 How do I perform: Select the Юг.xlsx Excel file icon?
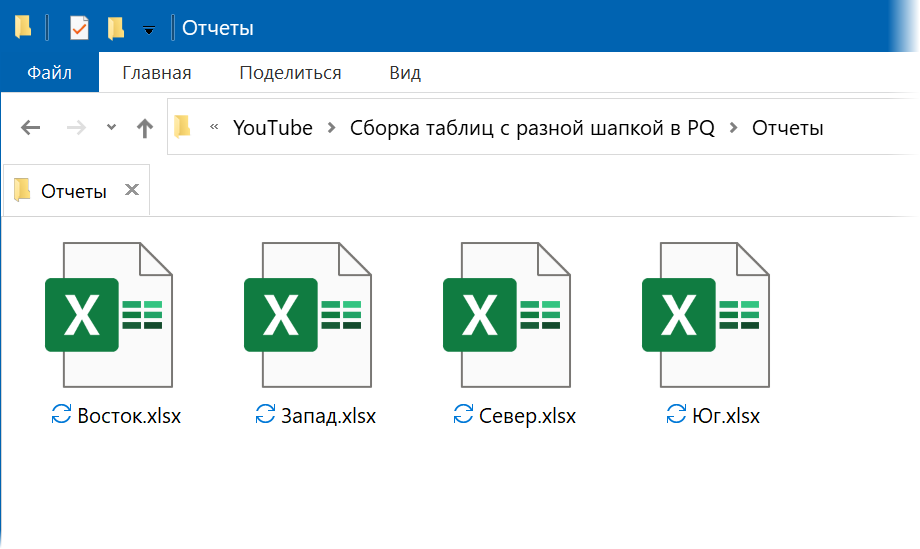pos(706,315)
